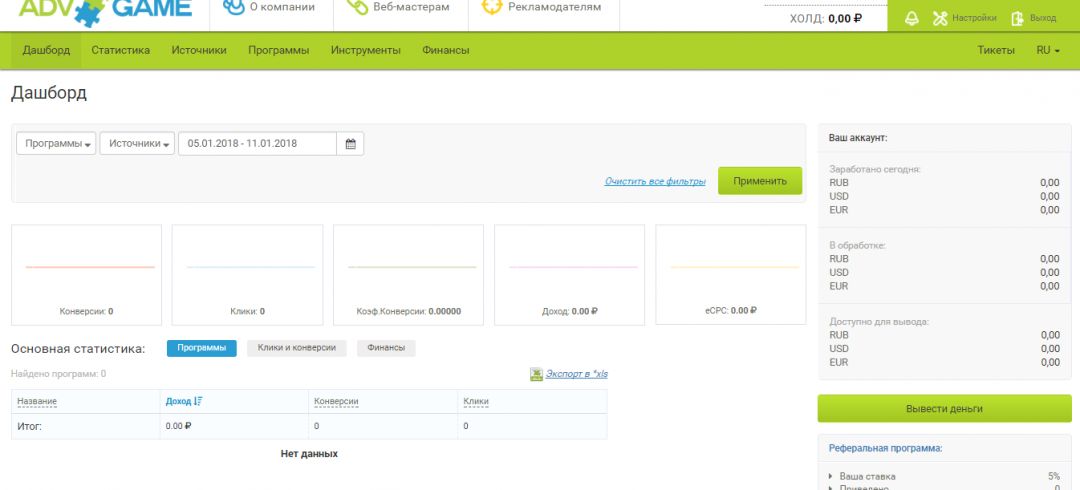Select the blue Программы statistics tab
The width and height of the screenshot is (1080, 490).
coord(201,348)
